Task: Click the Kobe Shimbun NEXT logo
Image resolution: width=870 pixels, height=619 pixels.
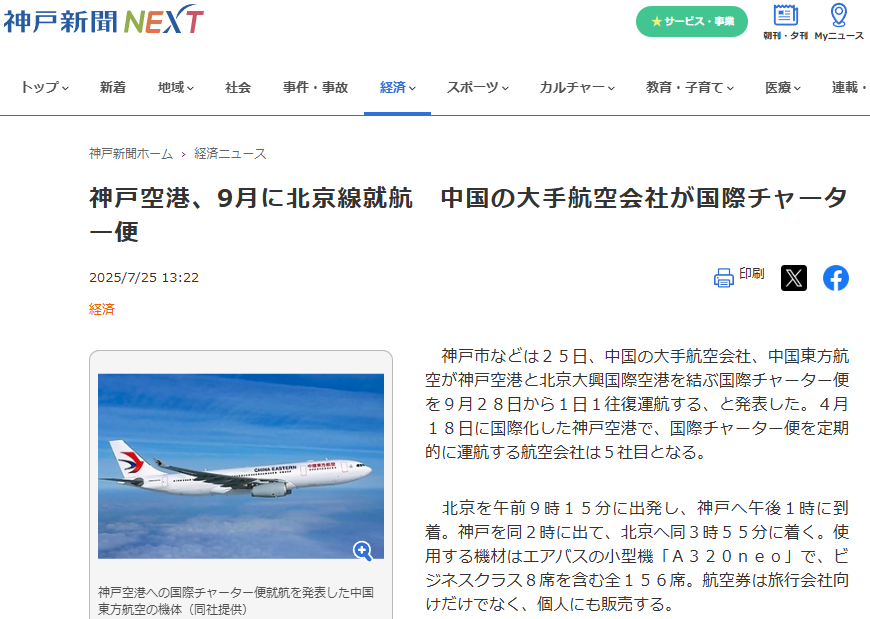Action: tap(104, 21)
